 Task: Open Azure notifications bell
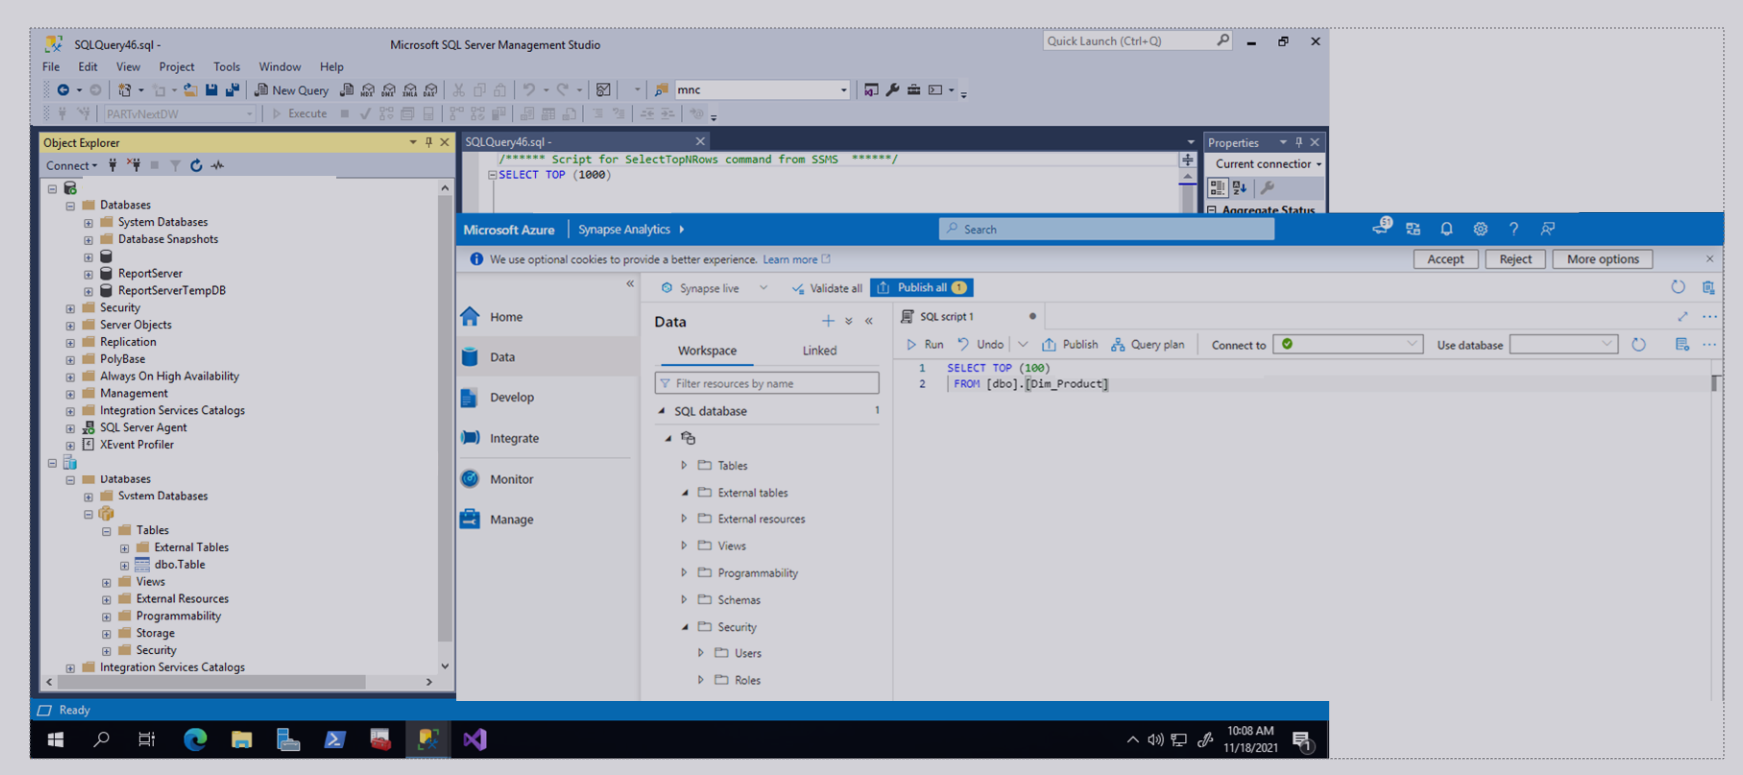(1446, 229)
